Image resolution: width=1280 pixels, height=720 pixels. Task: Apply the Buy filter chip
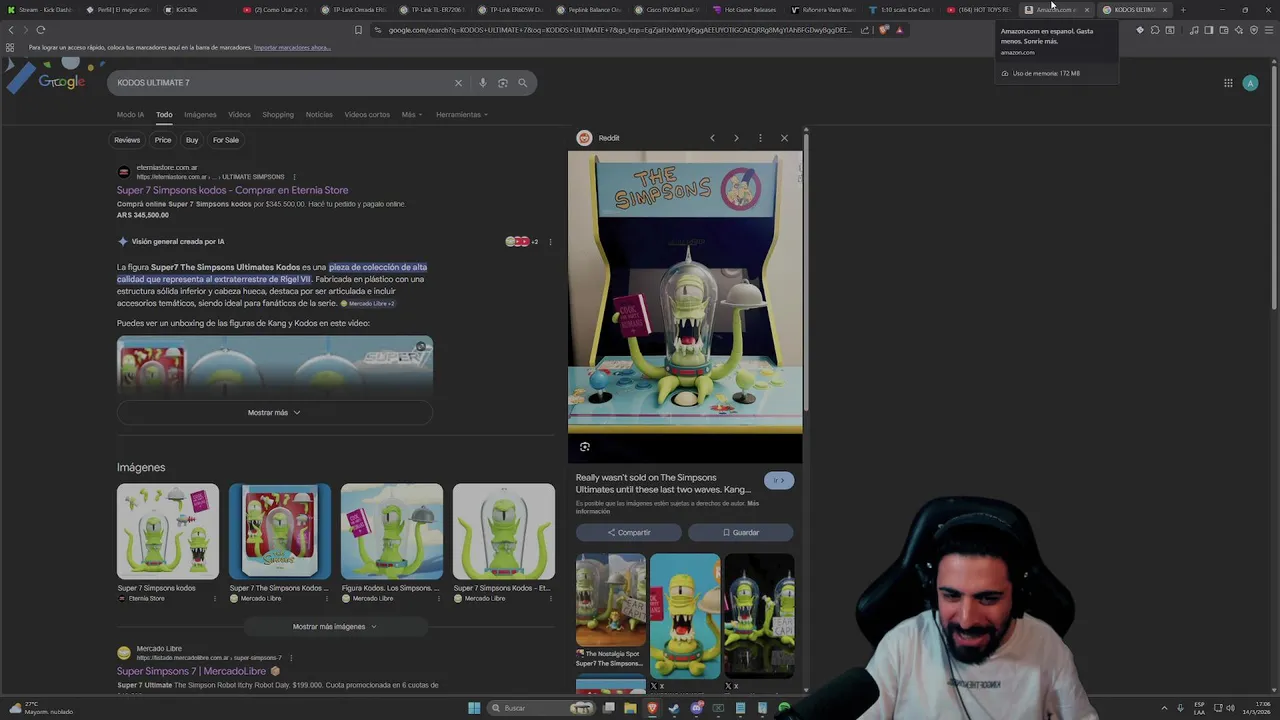click(x=192, y=140)
